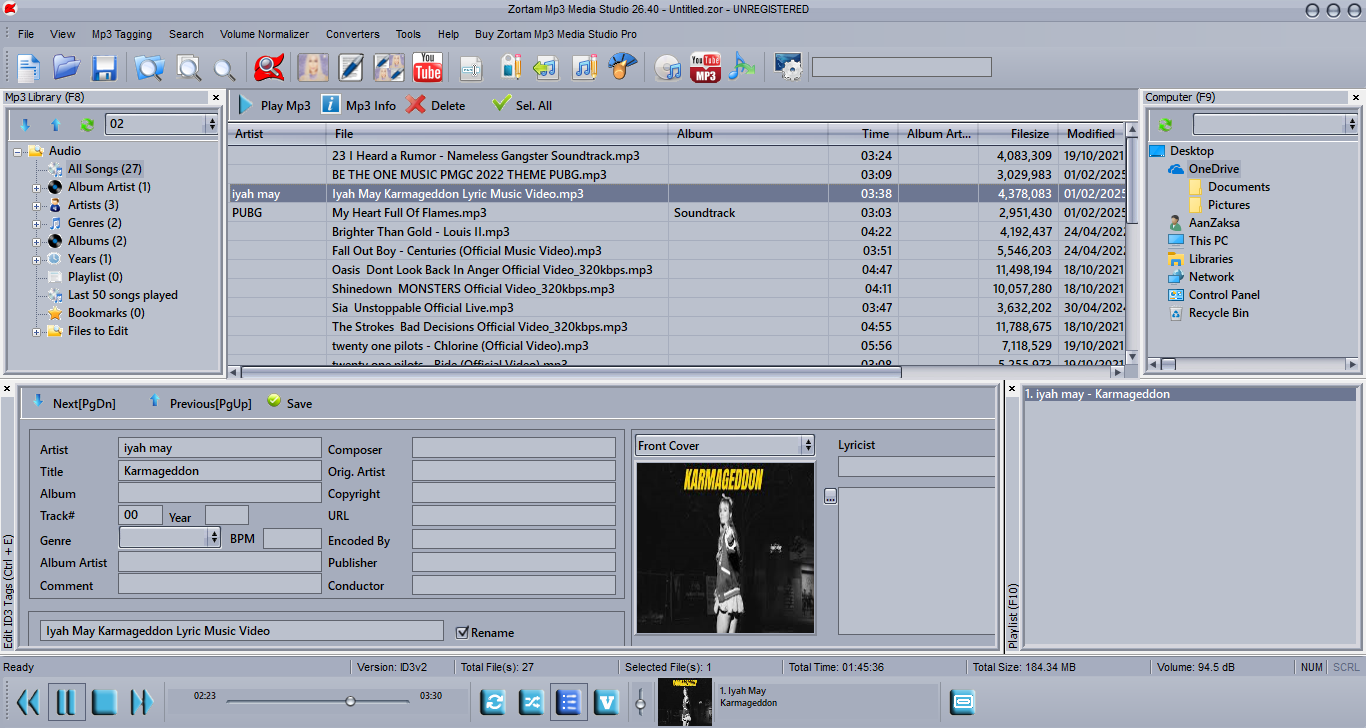
Task: Click Next[PgDn] in the tag editor
Action: point(73,403)
